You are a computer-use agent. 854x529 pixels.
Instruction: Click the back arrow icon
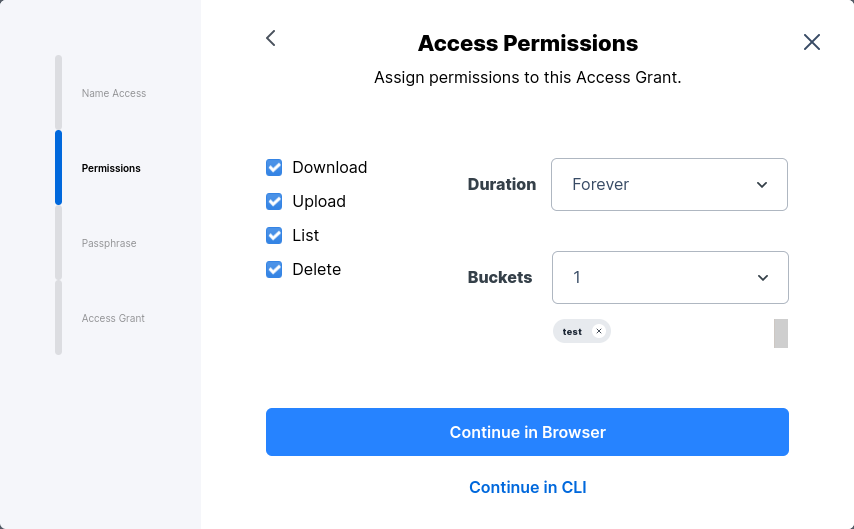(270, 38)
